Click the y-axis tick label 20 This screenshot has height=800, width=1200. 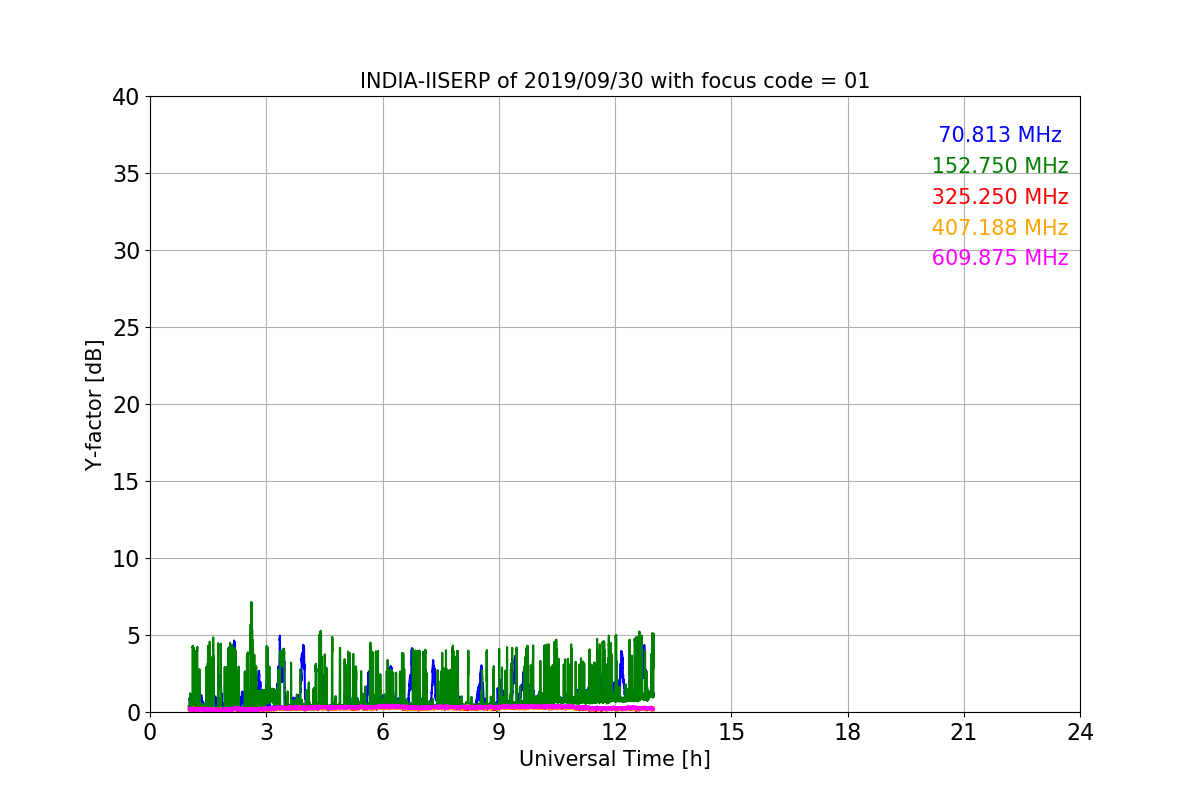[x=125, y=405]
